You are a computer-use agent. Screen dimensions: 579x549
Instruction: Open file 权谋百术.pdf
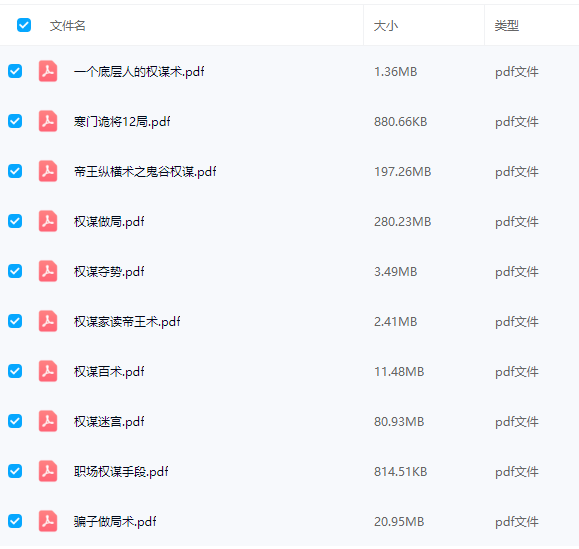pyautogui.click(x=109, y=371)
